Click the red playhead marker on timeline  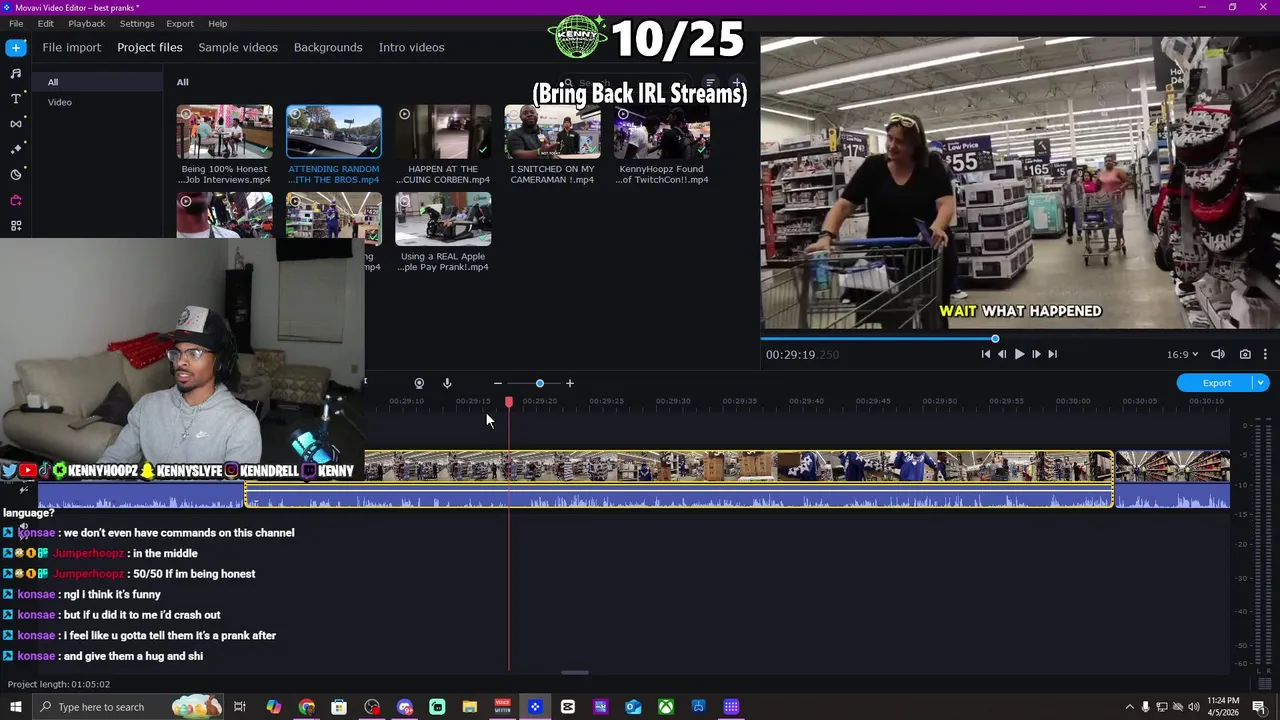tap(508, 401)
